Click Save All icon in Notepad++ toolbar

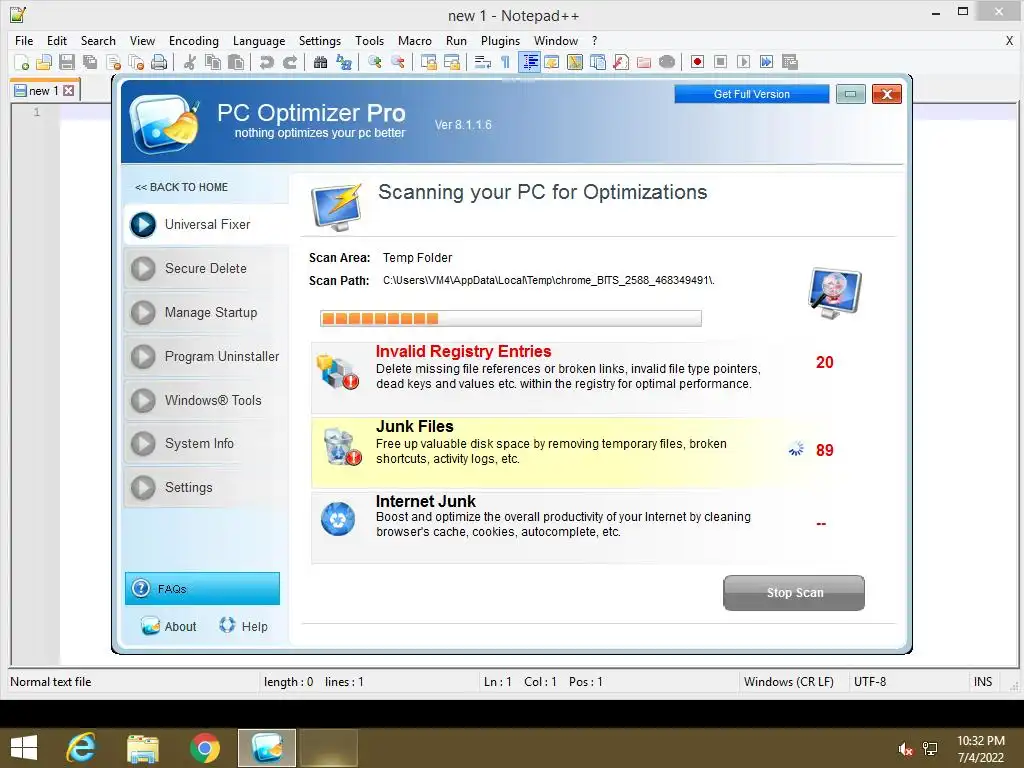click(89, 62)
